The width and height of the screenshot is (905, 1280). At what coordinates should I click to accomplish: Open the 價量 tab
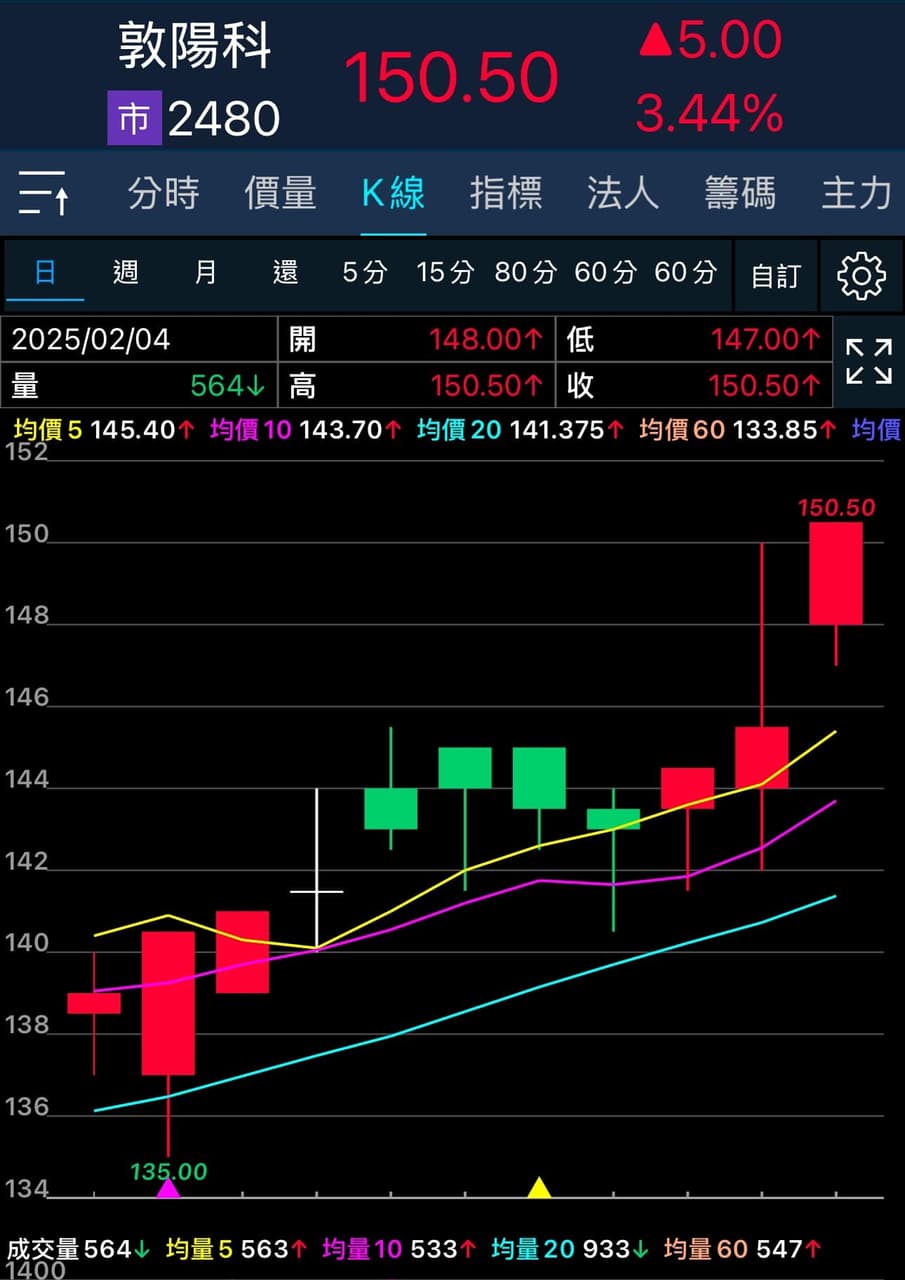pyautogui.click(x=280, y=192)
